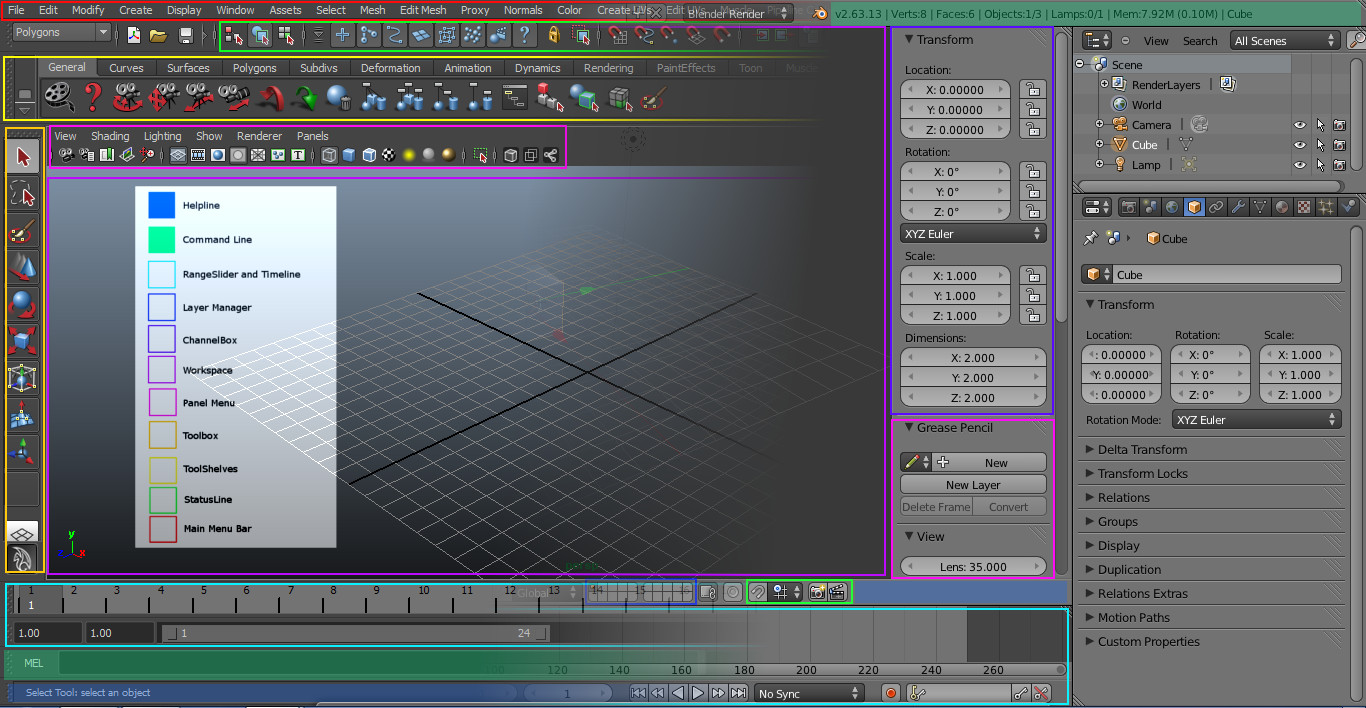
Task: Pick the Scale tool cube icon
Action: coord(24,341)
